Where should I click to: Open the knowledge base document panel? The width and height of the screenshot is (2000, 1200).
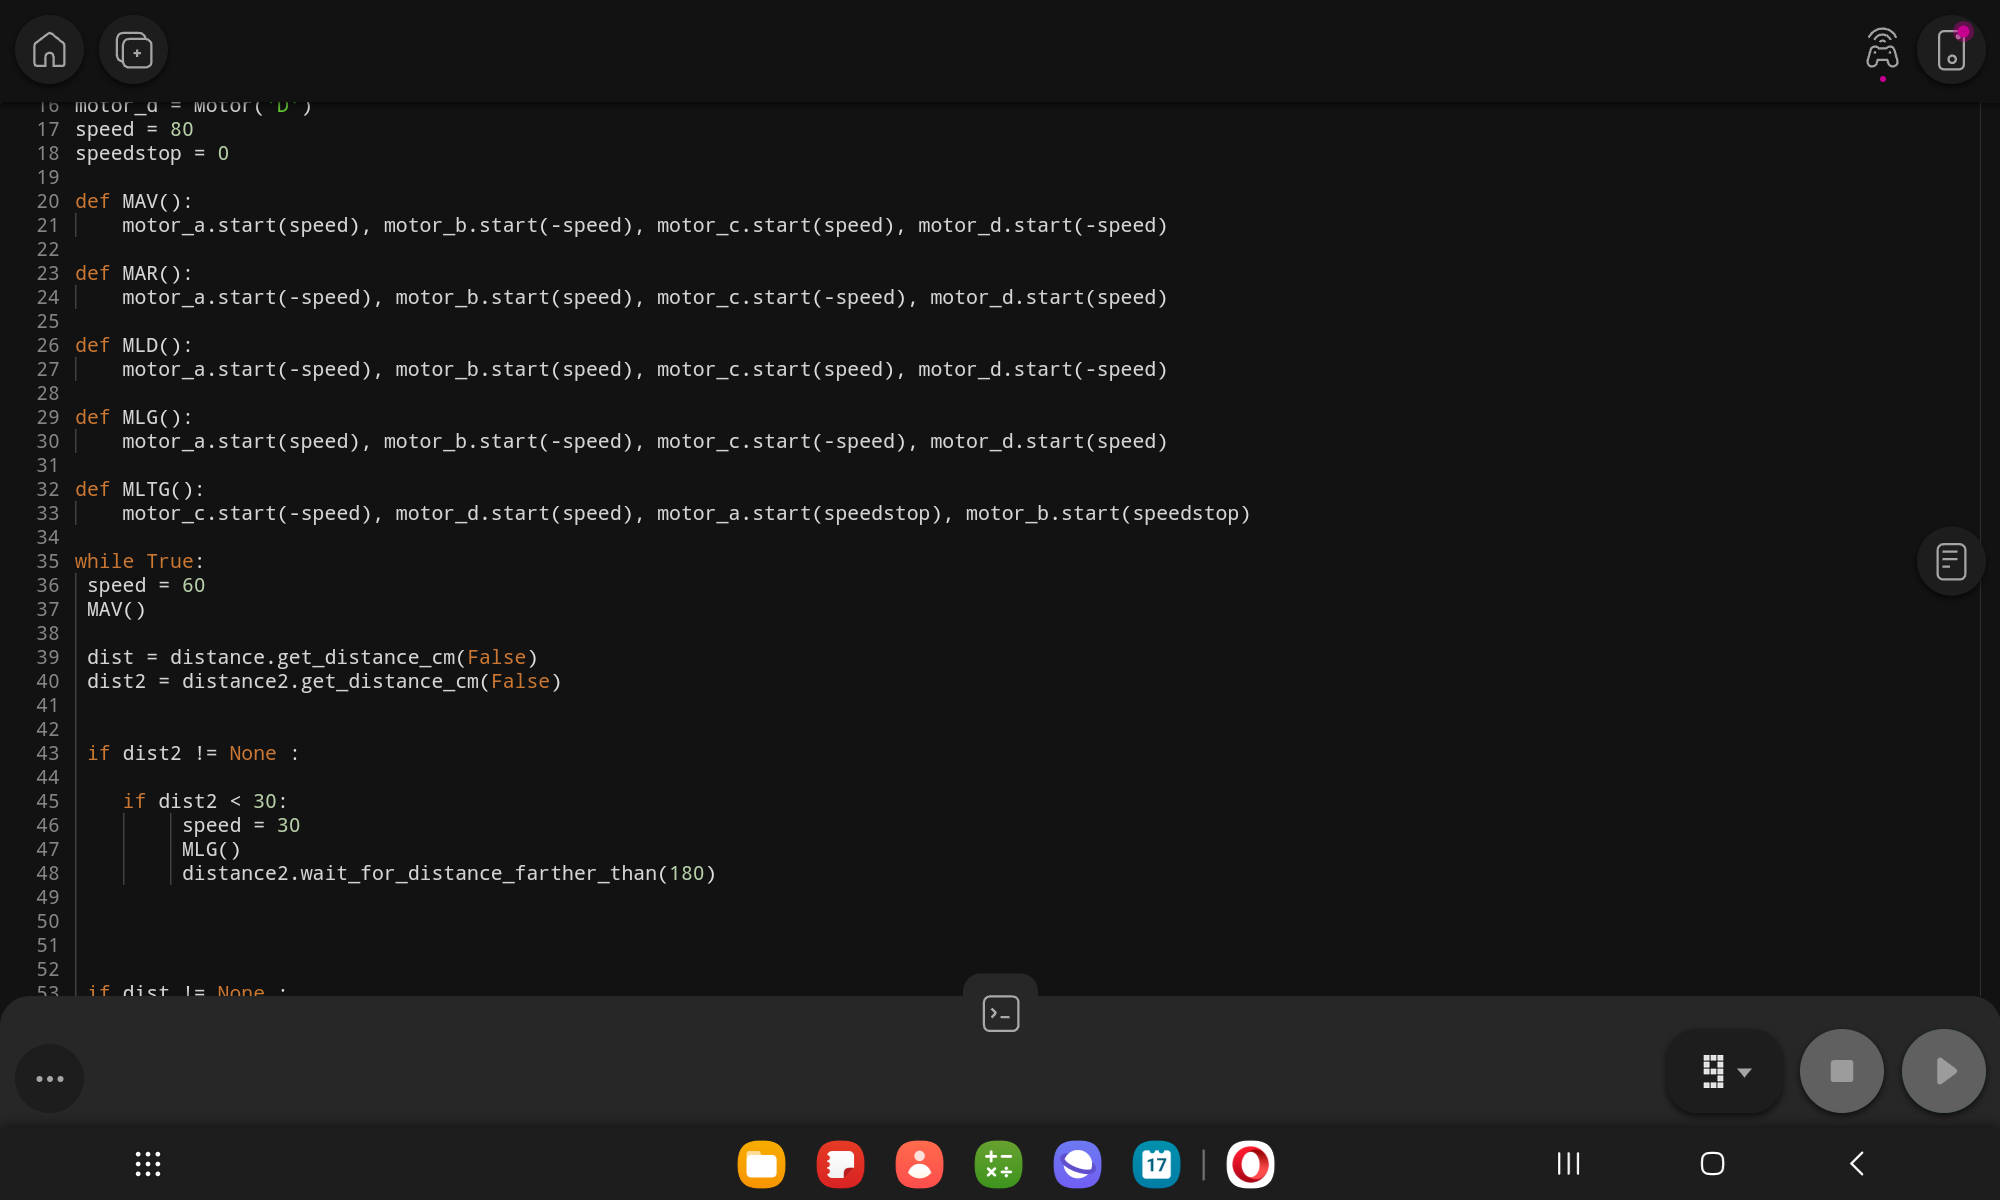click(x=1950, y=561)
